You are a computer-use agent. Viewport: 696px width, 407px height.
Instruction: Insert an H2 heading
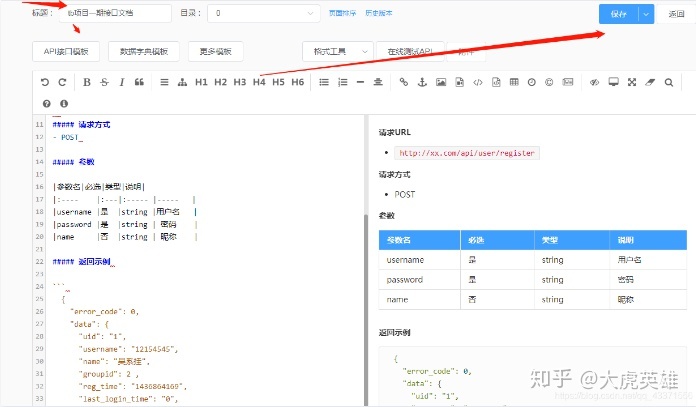pyautogui.click(x=220, y=82)
